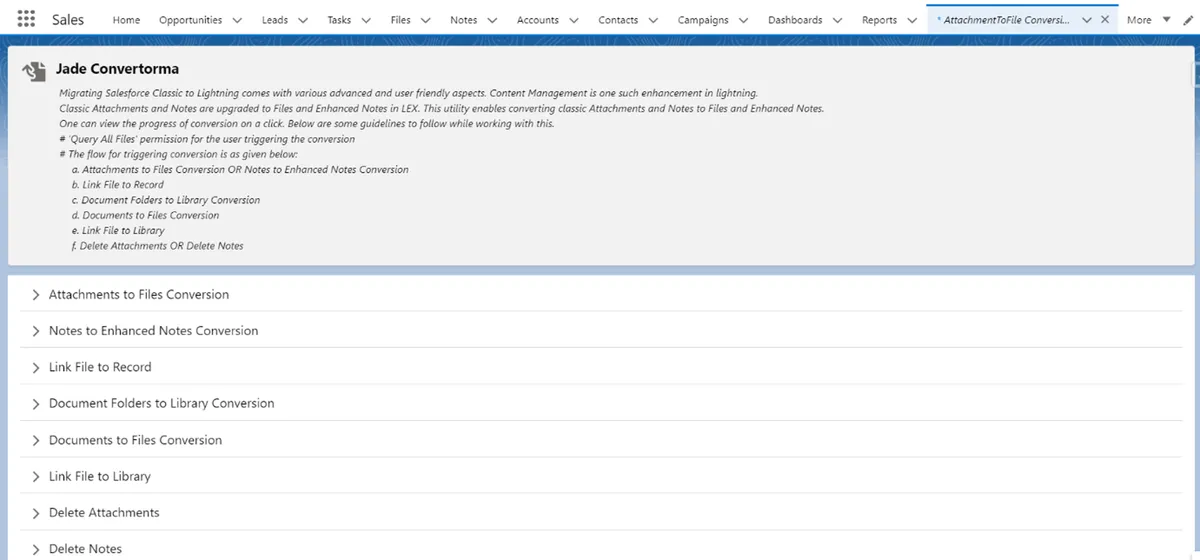Open the Contacts dropdown arrow
This screenshot has width=1200, height=560.
[653, 20]
